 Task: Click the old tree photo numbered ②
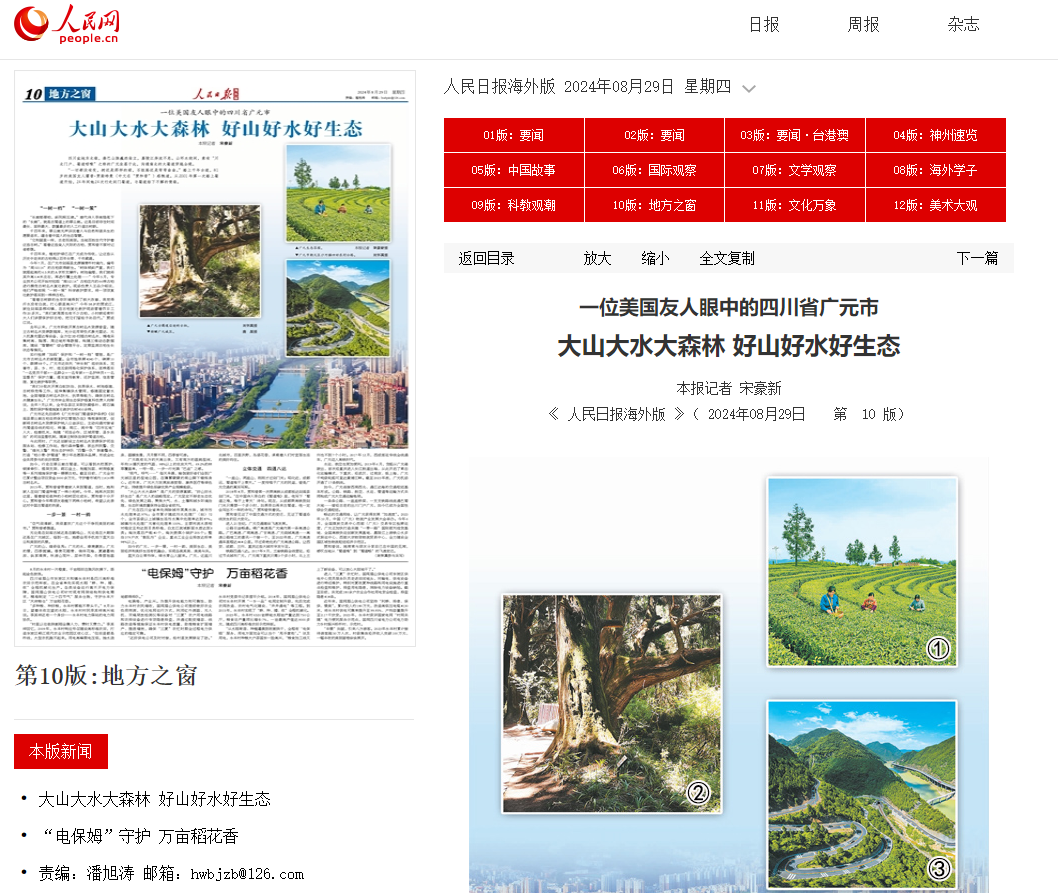612,703
